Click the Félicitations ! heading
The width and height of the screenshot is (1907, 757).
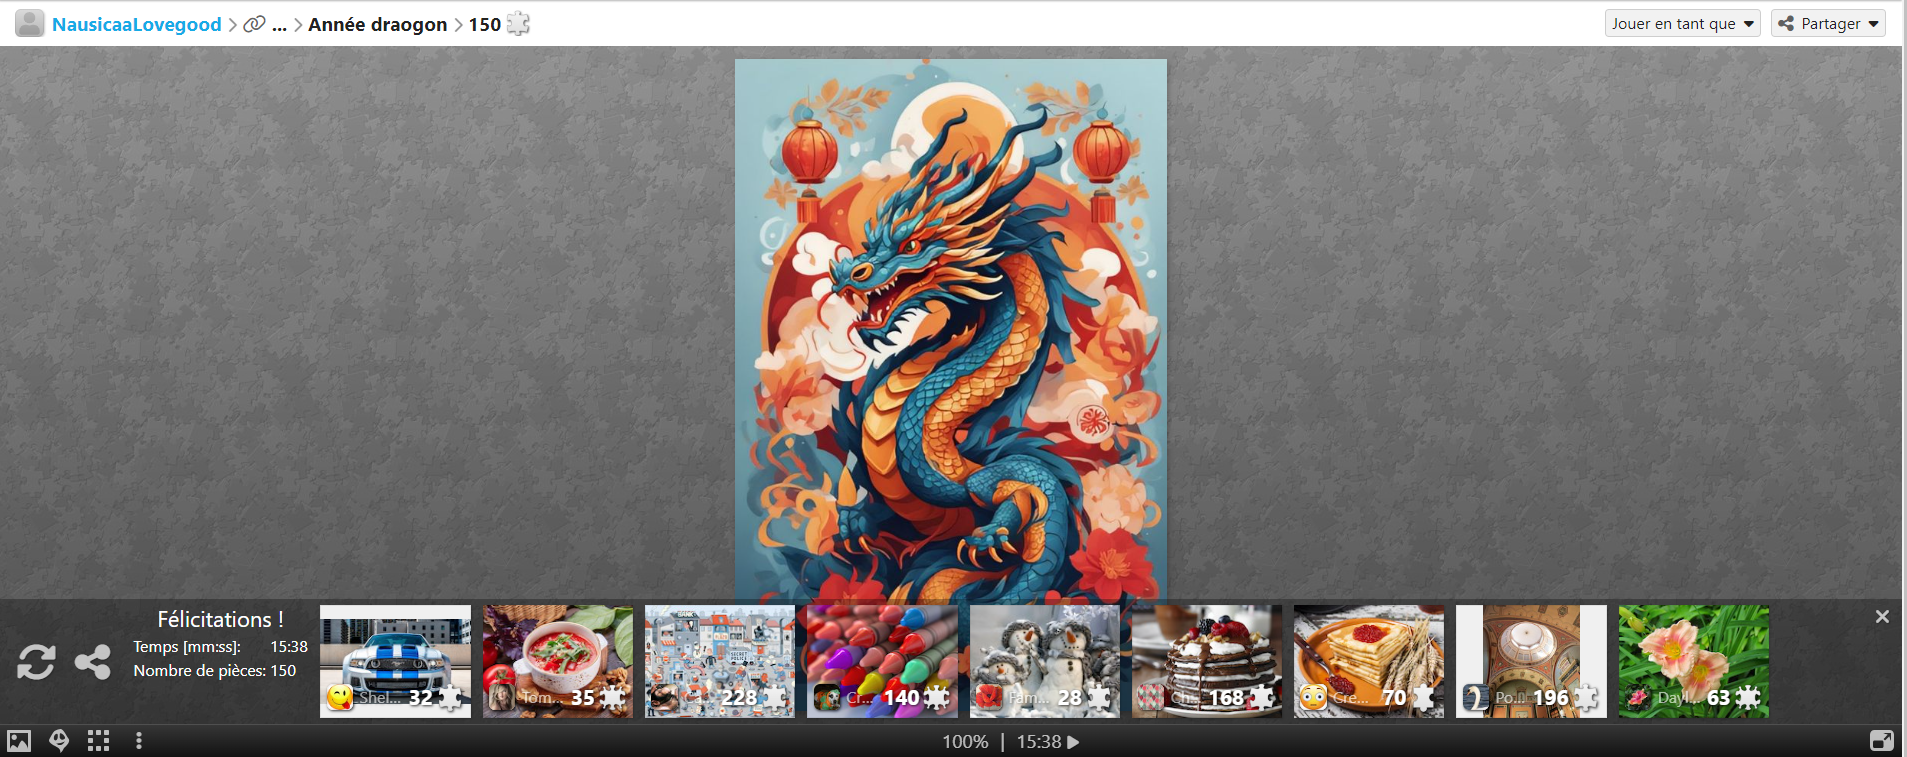tap(221, 619)
